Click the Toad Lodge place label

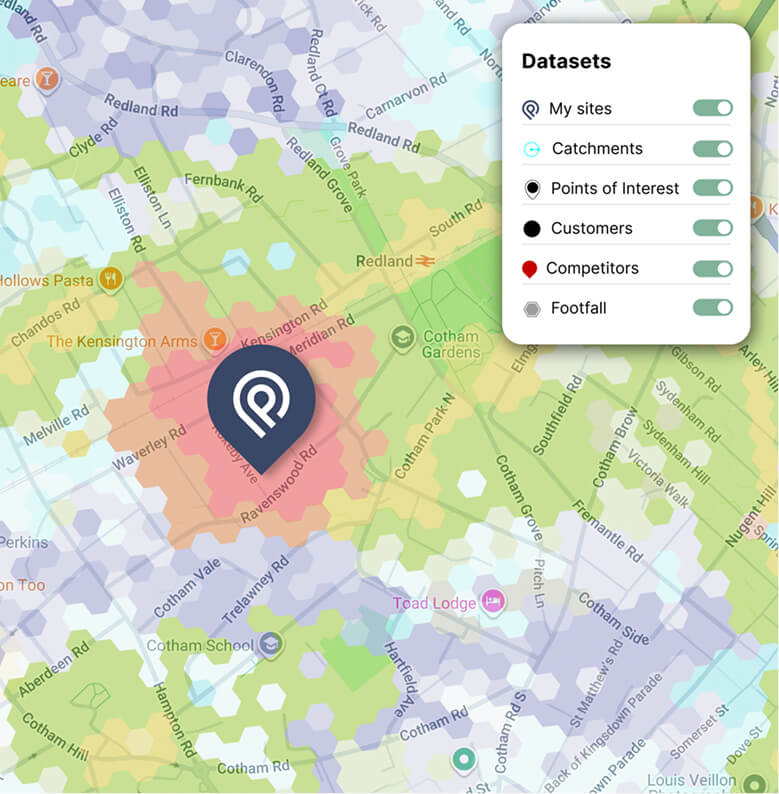(x=435, y=603)
